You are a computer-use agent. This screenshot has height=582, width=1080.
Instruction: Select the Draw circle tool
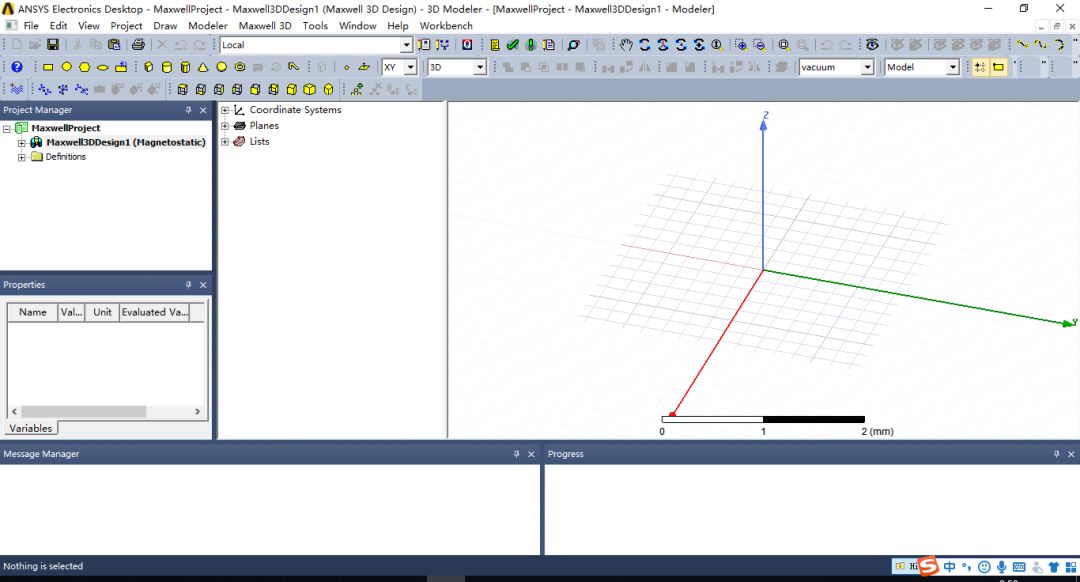coord(66,67)
